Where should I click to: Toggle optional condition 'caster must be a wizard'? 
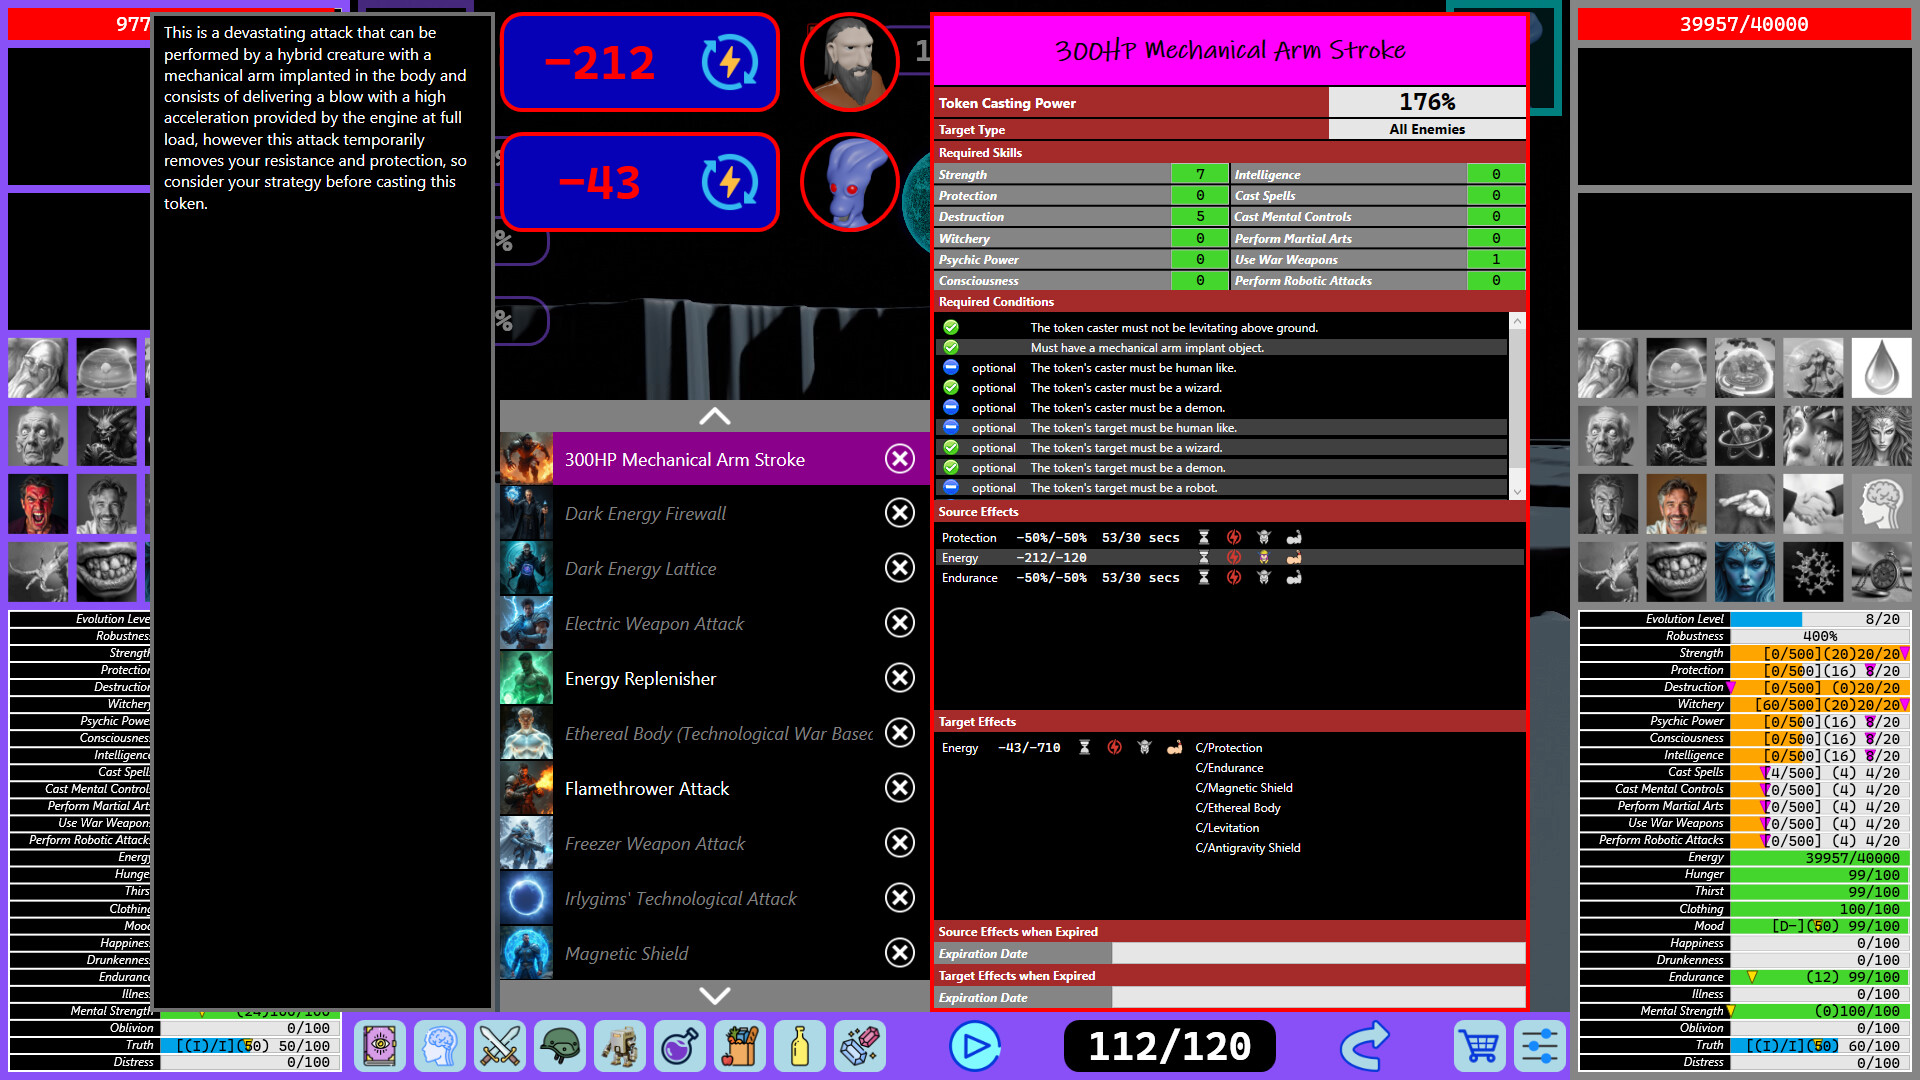point(950,387)
